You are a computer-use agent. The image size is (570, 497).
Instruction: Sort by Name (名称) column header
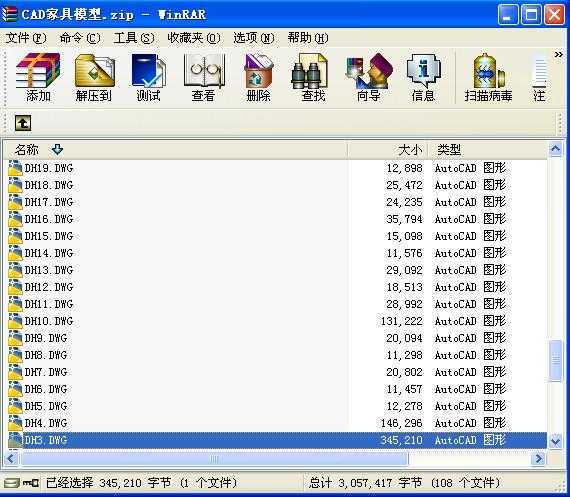[175, 149]
